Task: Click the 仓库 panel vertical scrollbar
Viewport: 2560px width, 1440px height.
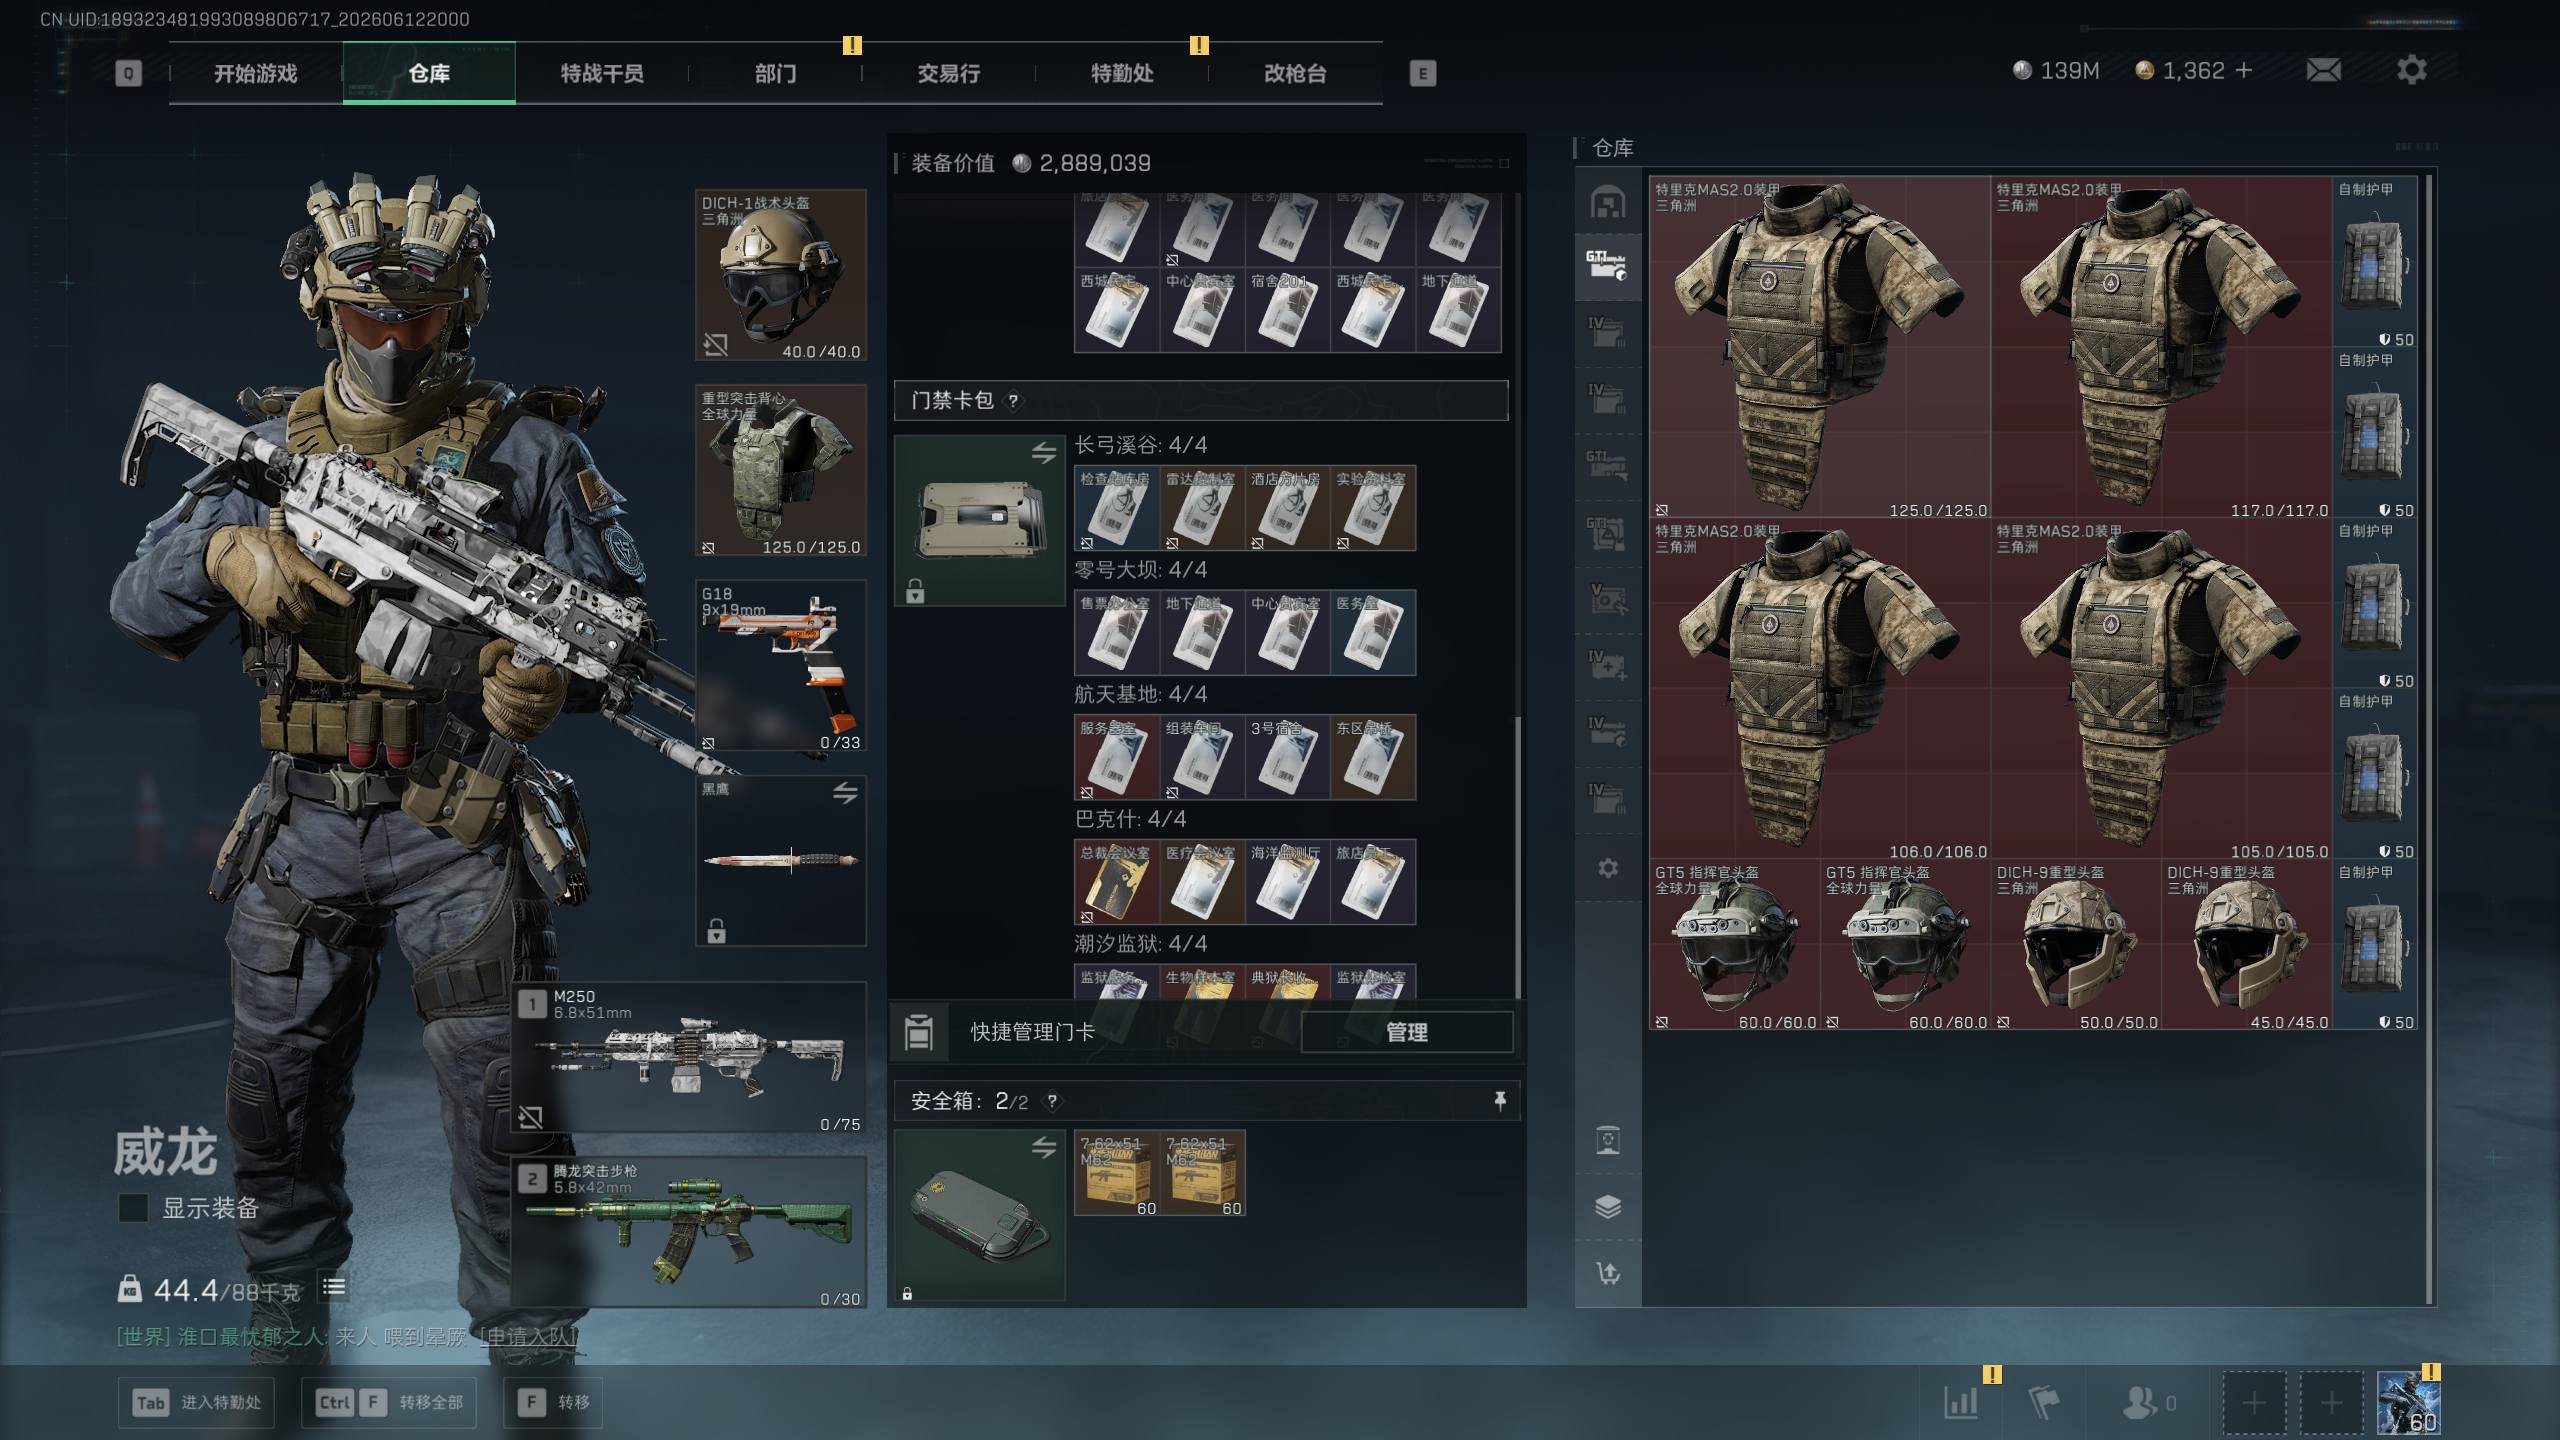Action: 2430,740
